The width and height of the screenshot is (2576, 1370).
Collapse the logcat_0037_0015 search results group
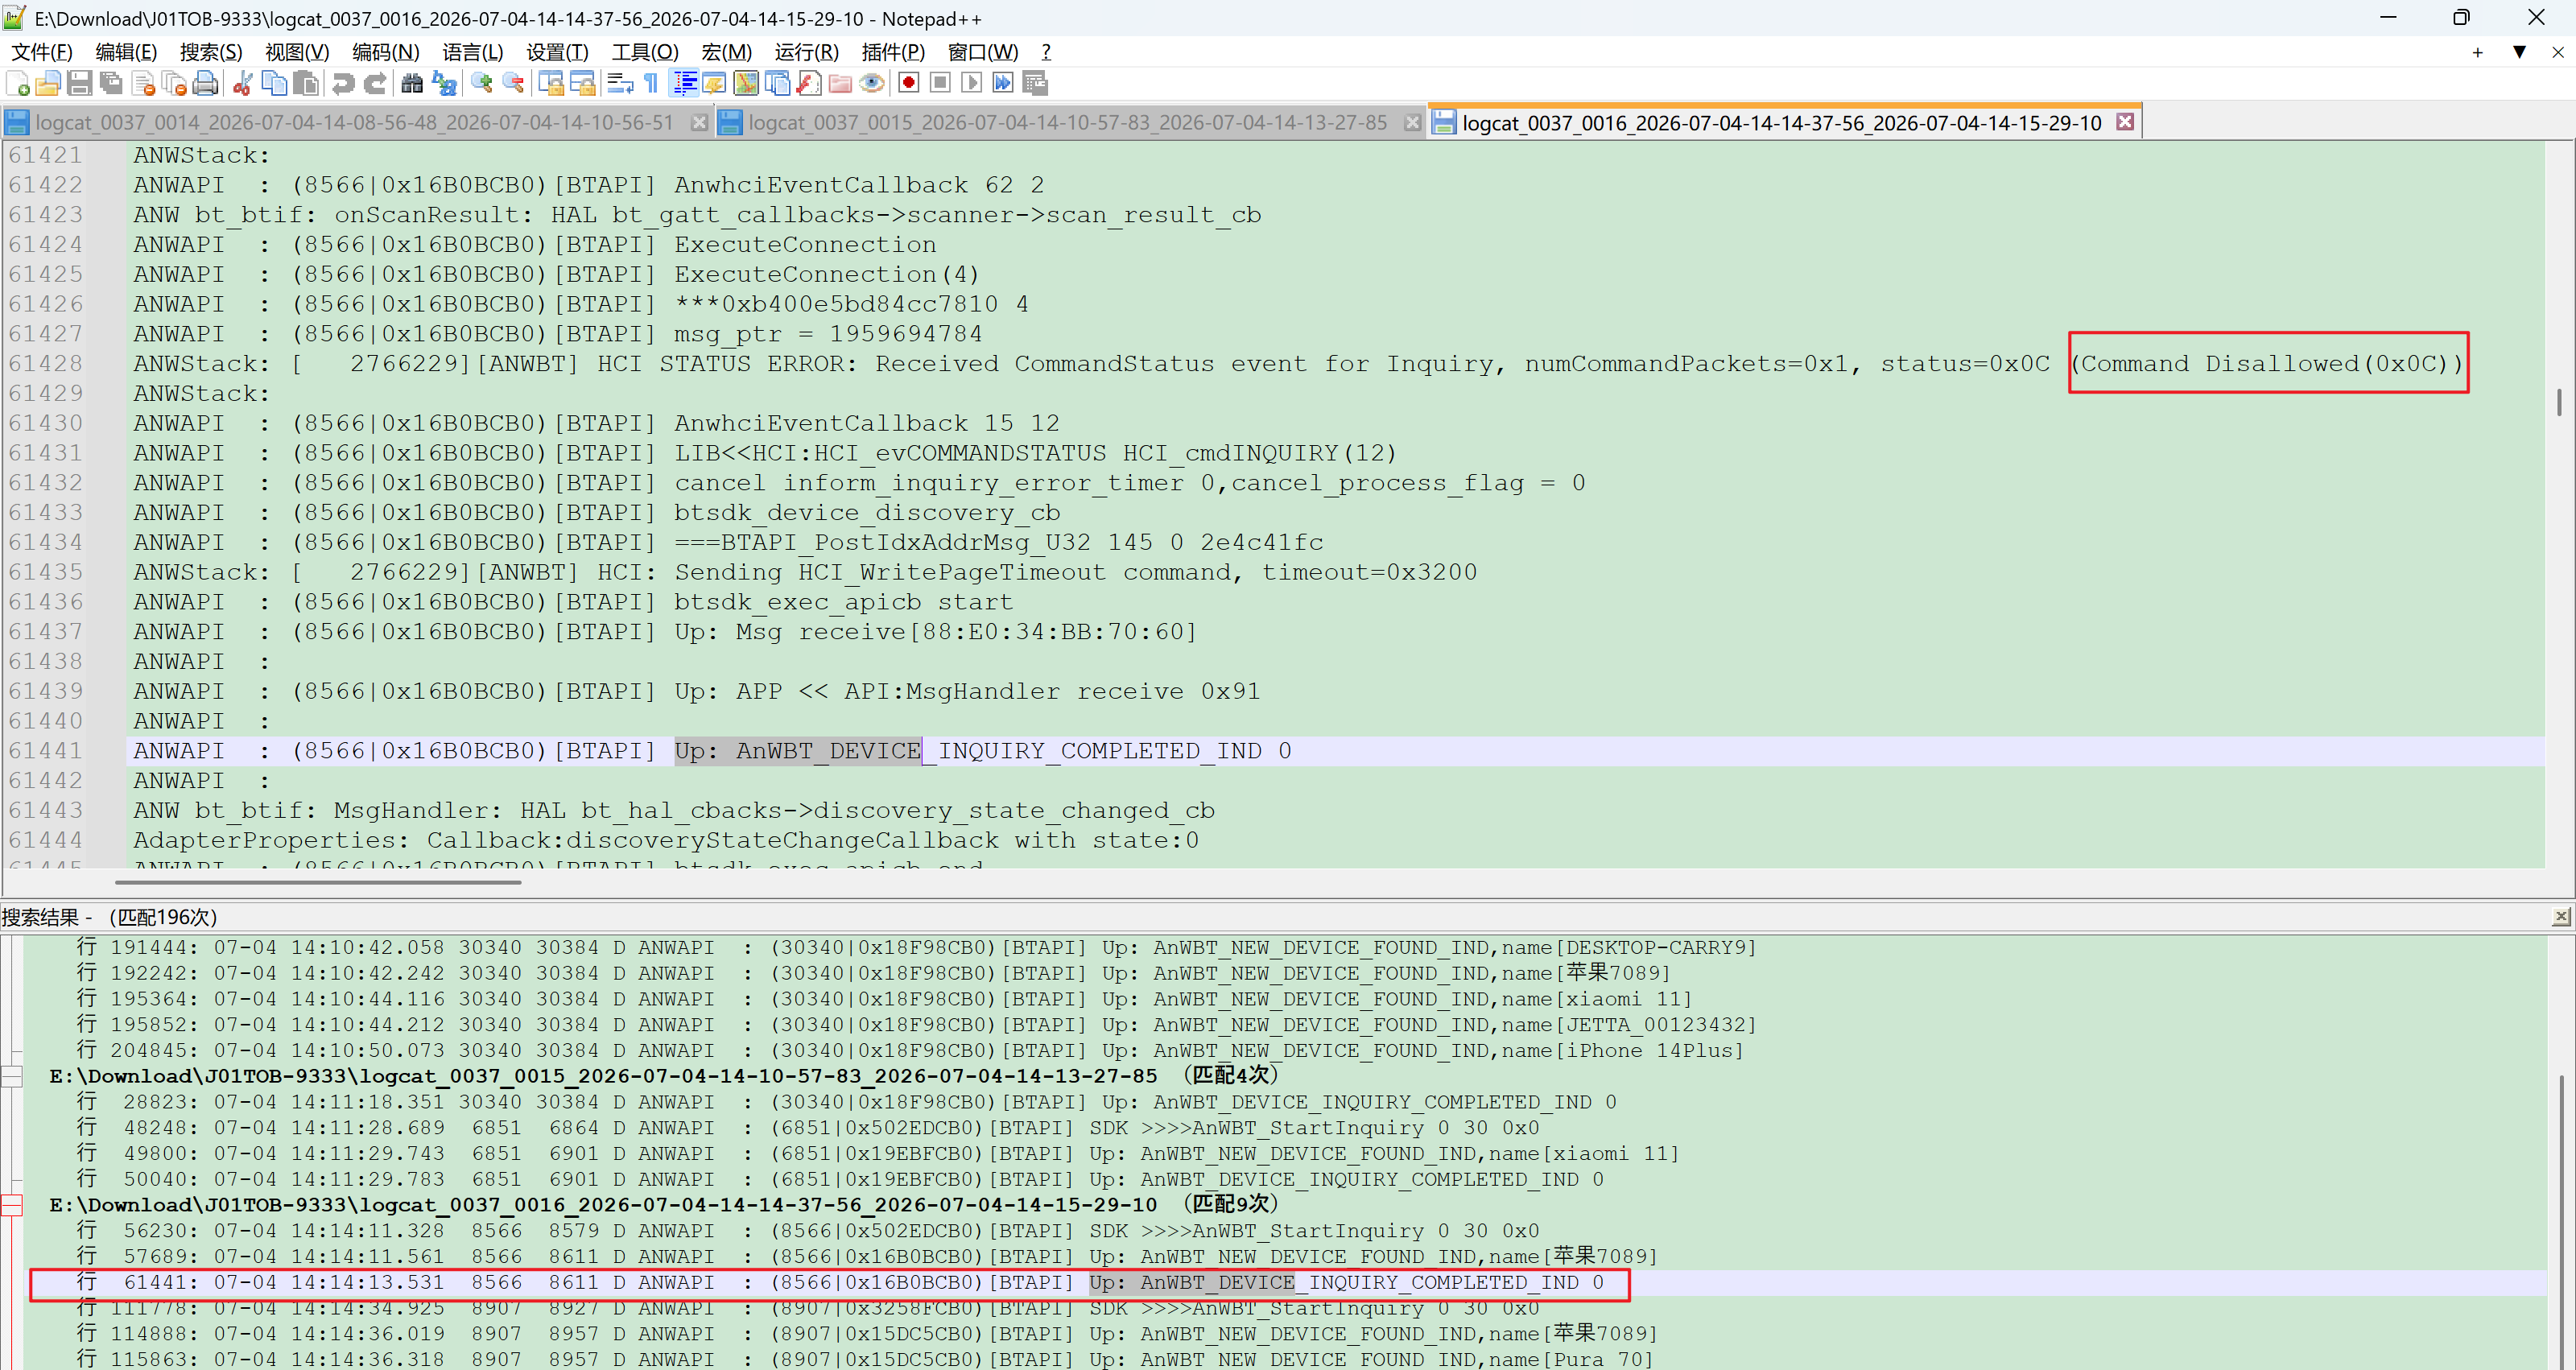tap(11, 1076)
